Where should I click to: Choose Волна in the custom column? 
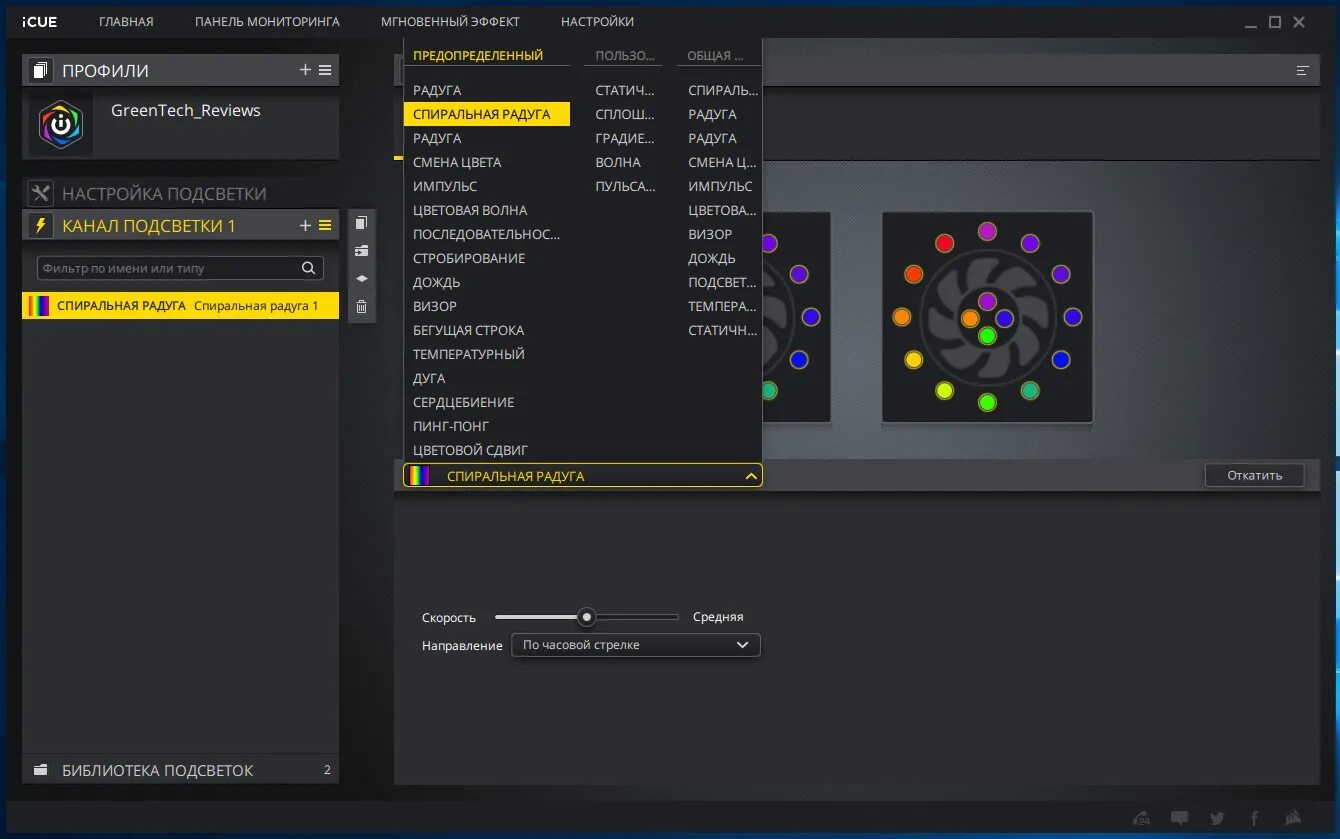tap(618, 162)
